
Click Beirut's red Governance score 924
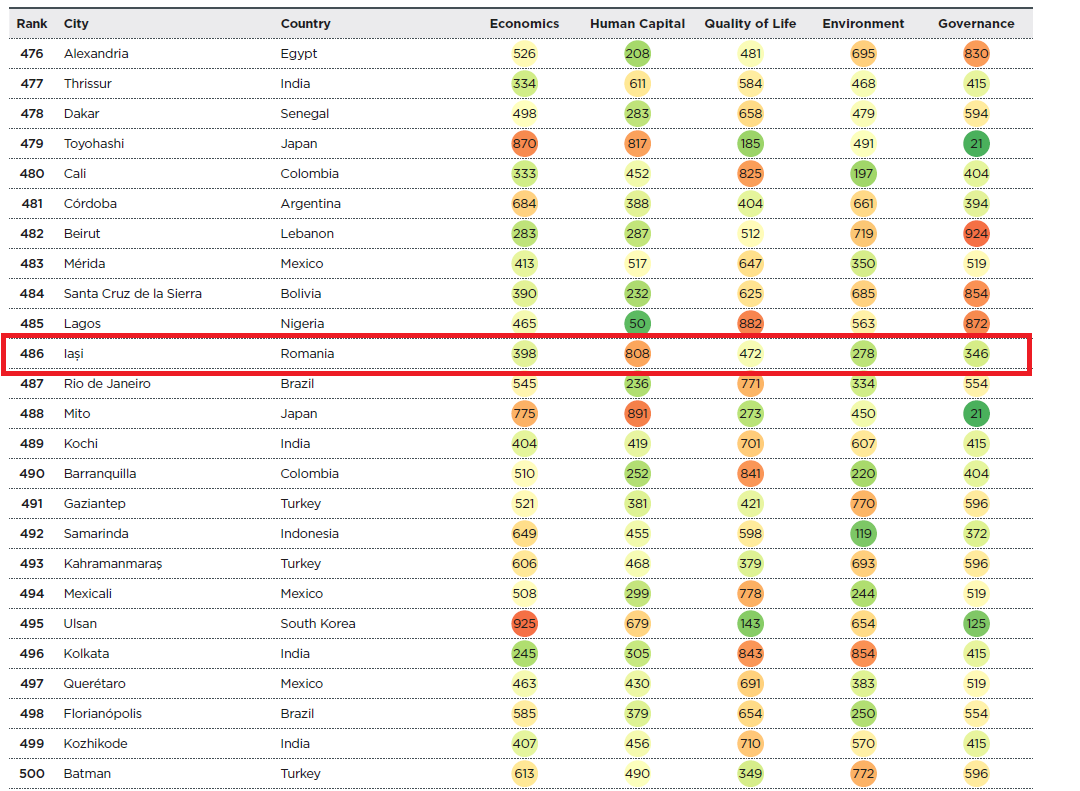[x=976, y=234]
